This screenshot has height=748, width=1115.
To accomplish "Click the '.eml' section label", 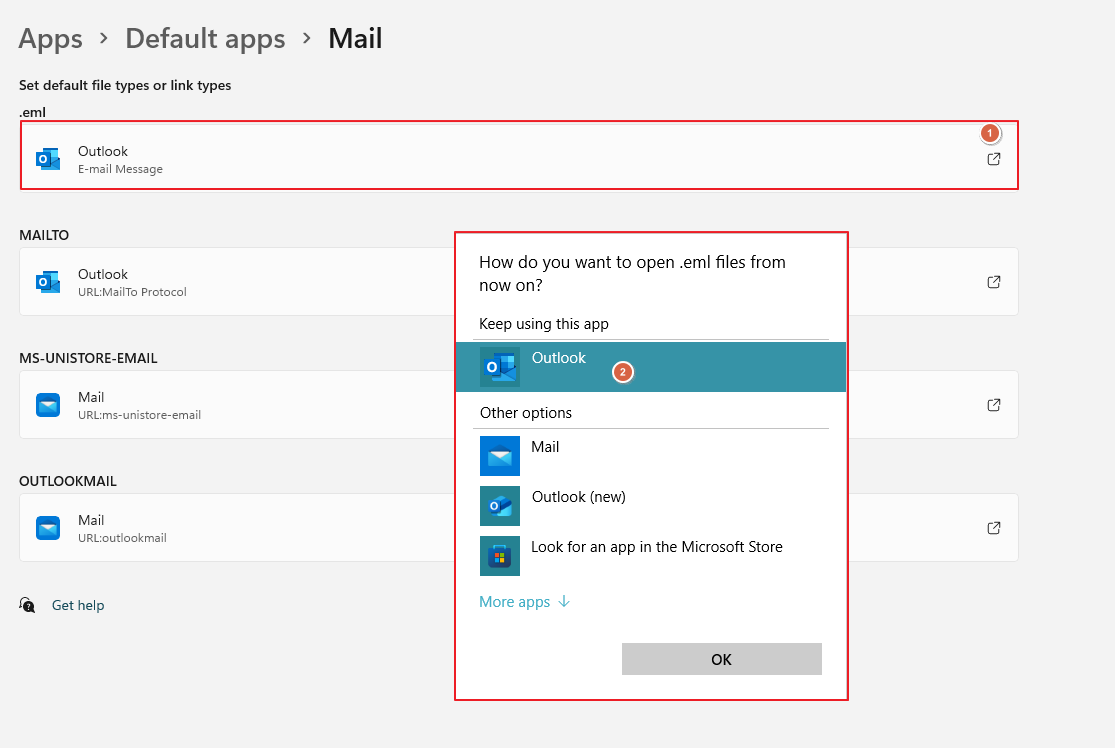I will (33, 112).
